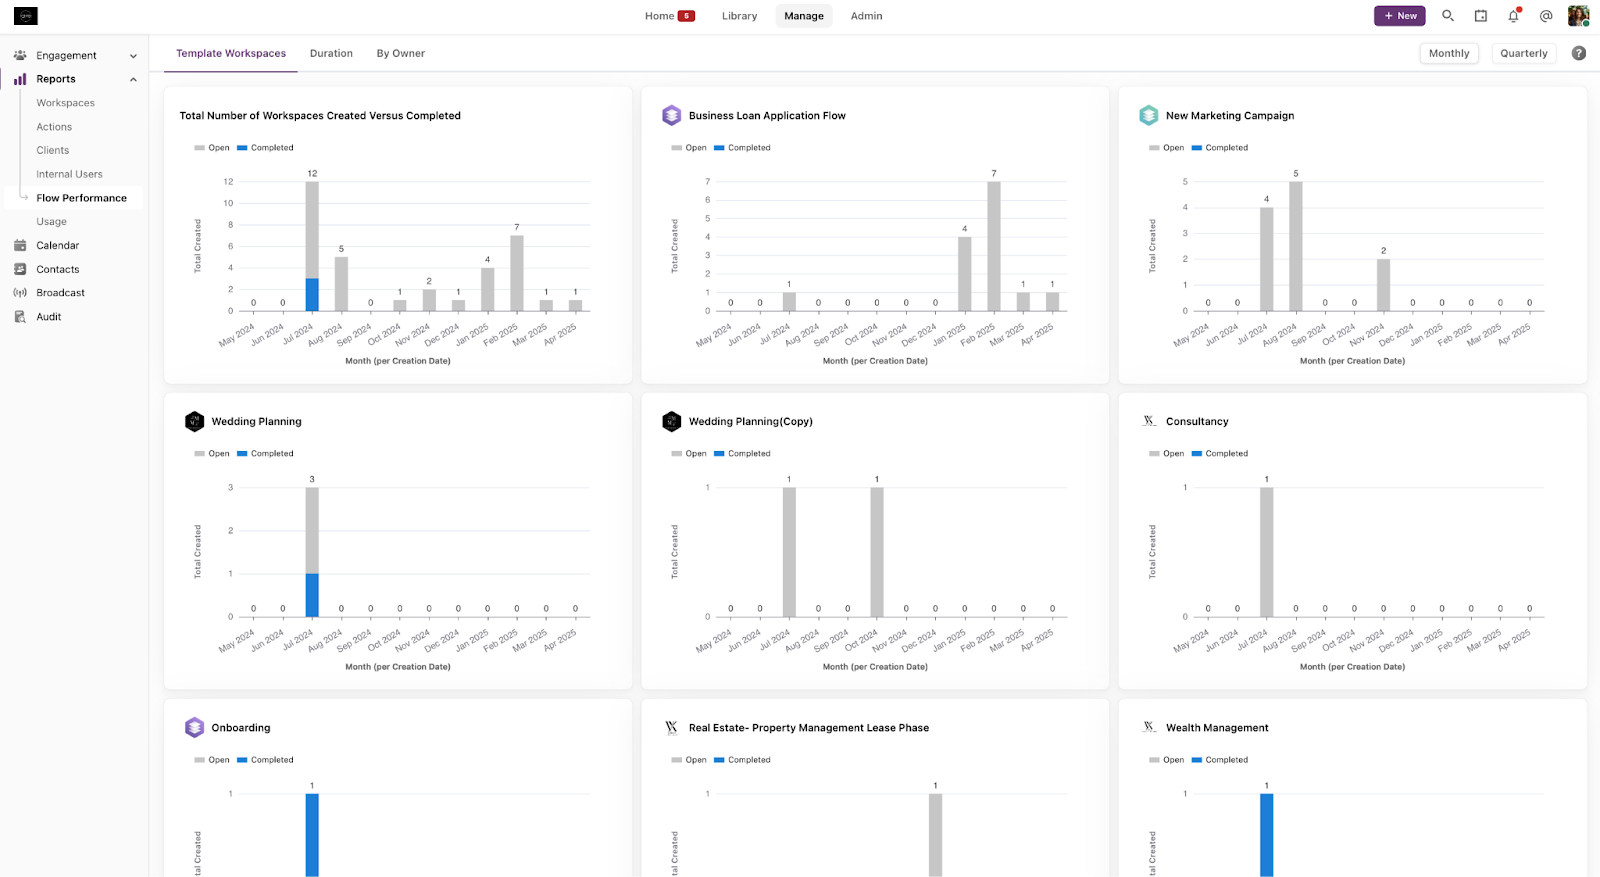
Task: Switch to the Duration tab
Action: [331, 54]
